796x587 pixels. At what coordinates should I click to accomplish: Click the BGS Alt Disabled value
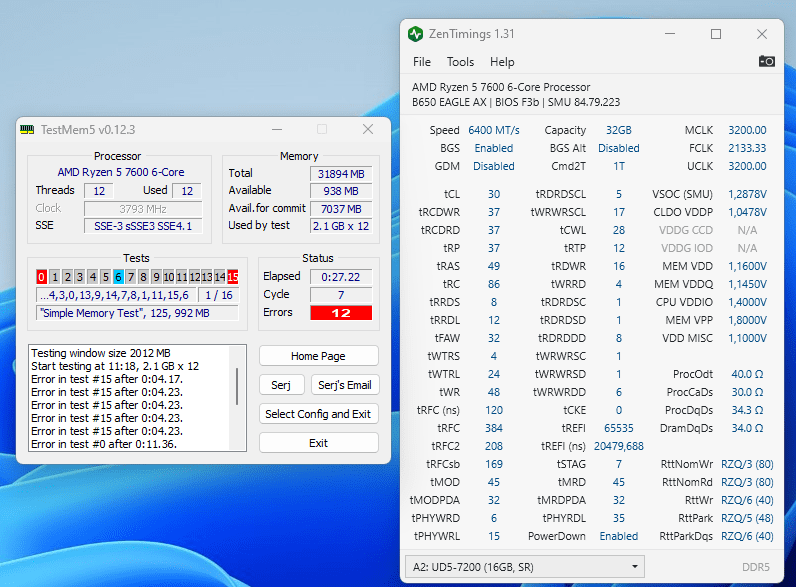[x=619, y=148]
